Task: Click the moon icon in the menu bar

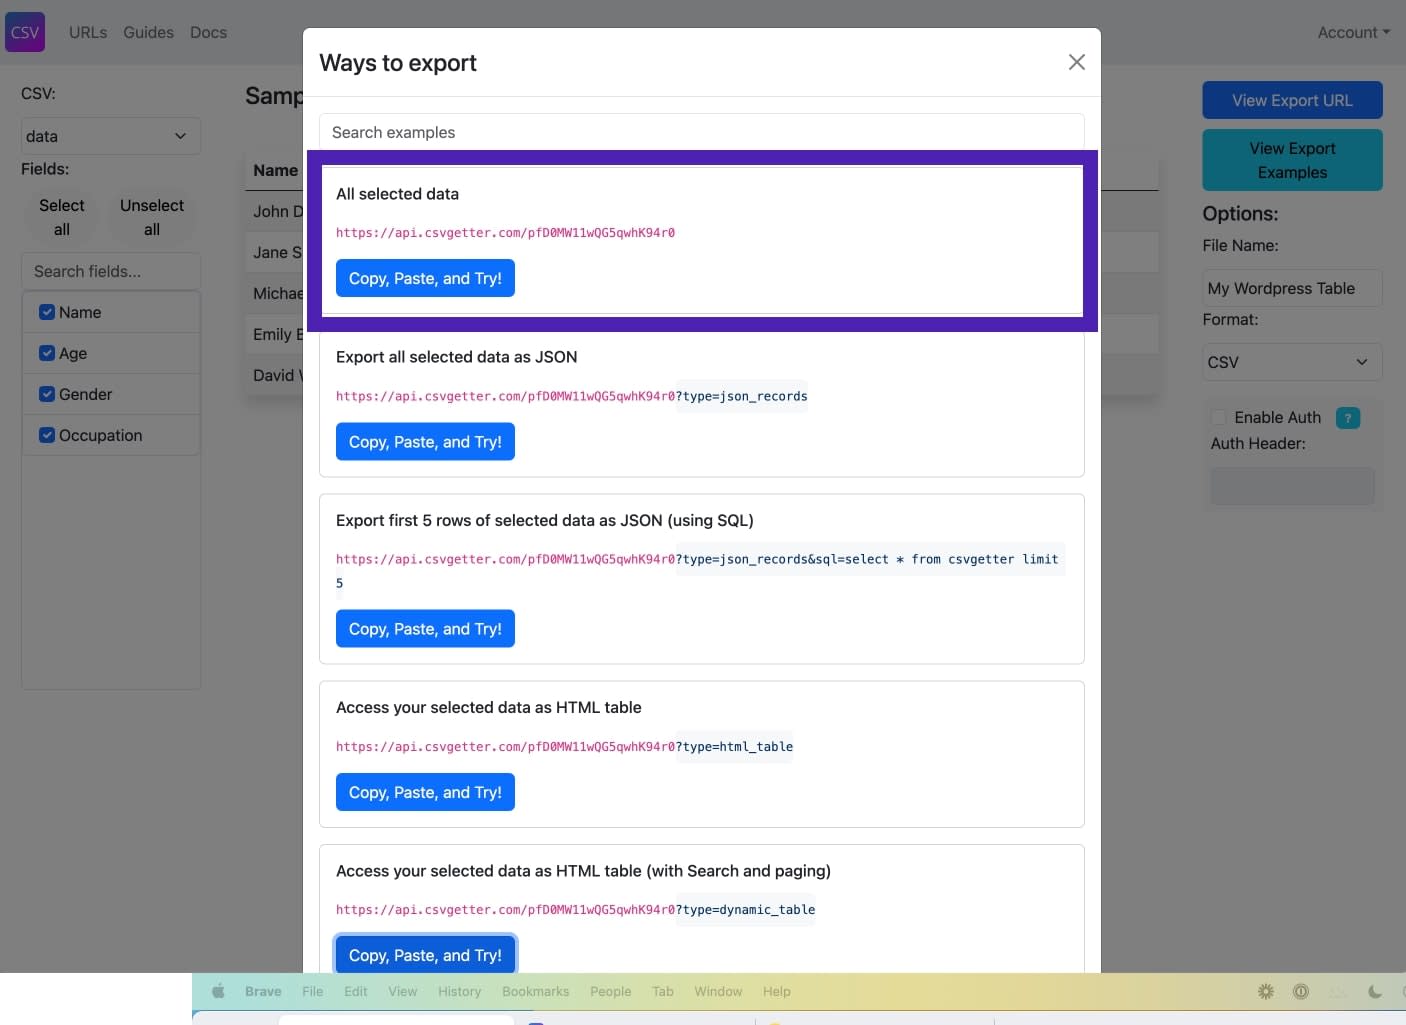Action: (x=1375, y=991)
